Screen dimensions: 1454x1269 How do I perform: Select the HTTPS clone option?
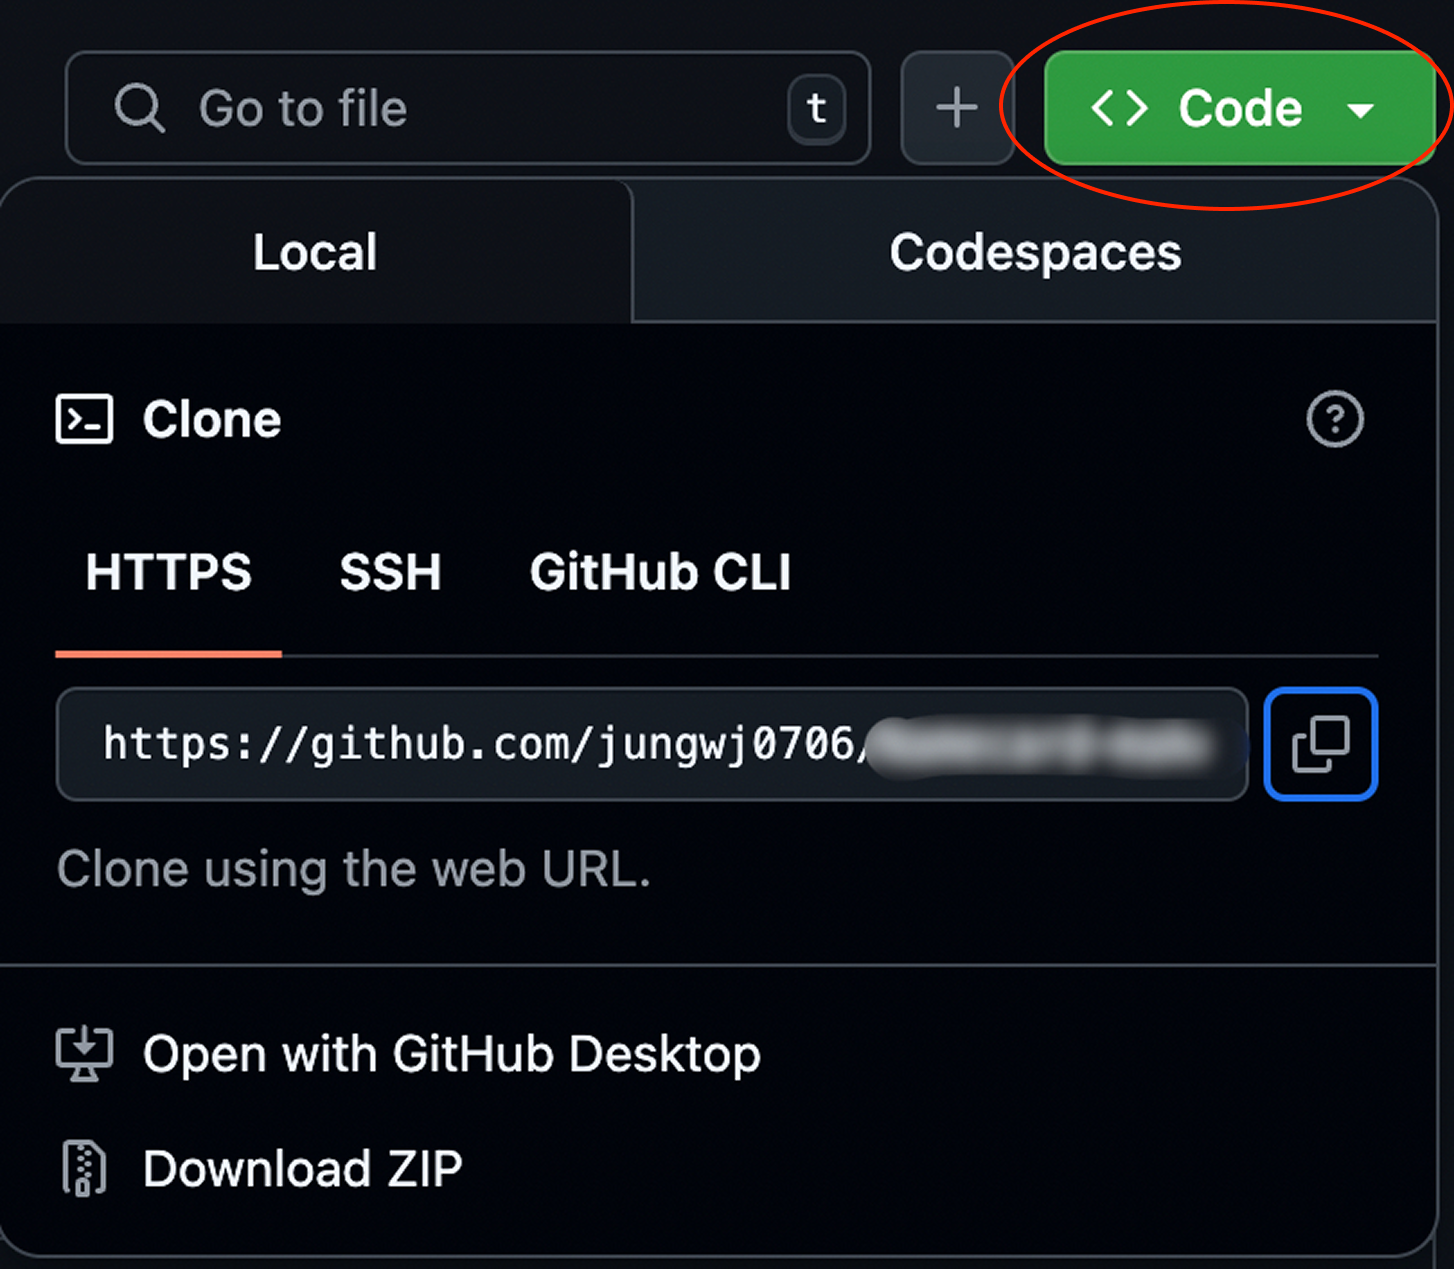tap(168, 573)
